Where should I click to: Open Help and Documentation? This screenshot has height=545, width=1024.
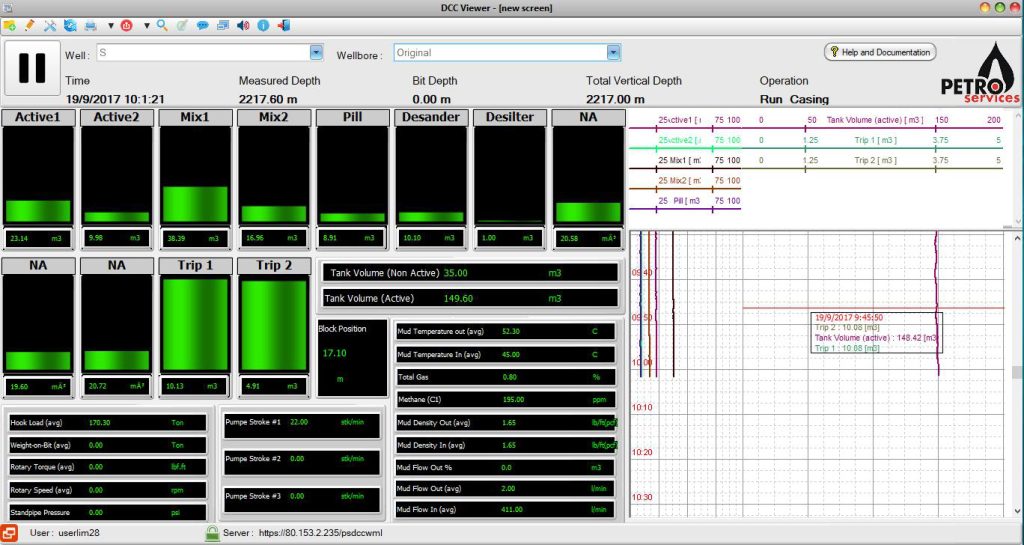pyautogui.click(x=879, y=52)
